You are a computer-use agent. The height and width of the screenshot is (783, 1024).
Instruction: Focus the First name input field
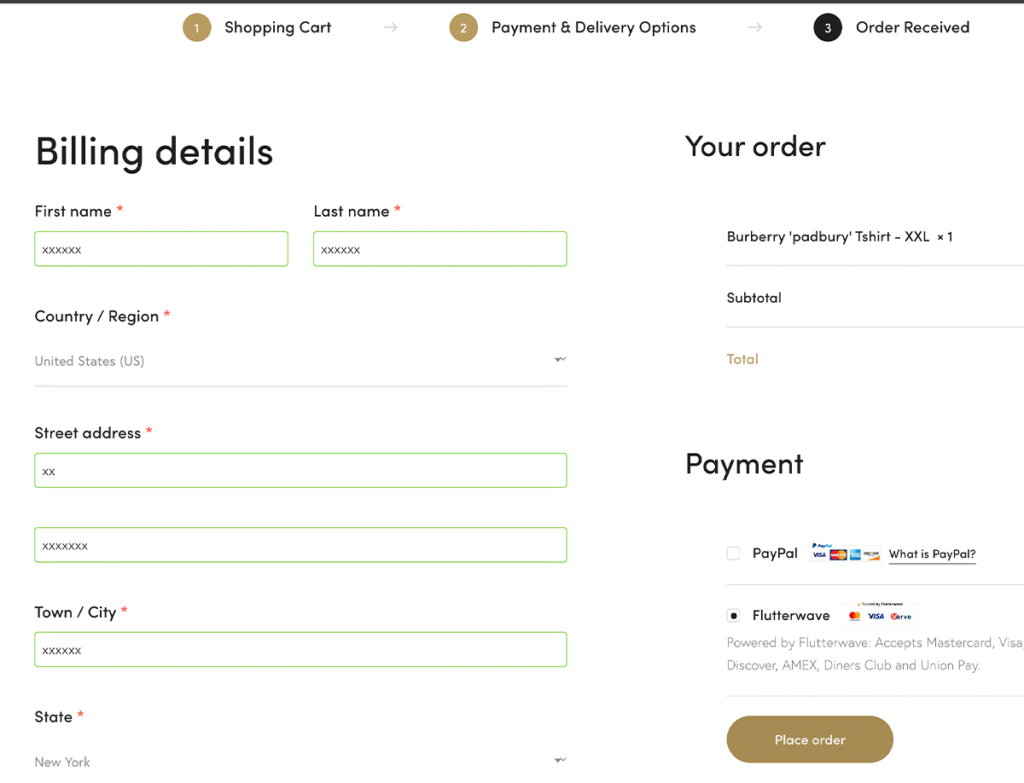[161, 249]
